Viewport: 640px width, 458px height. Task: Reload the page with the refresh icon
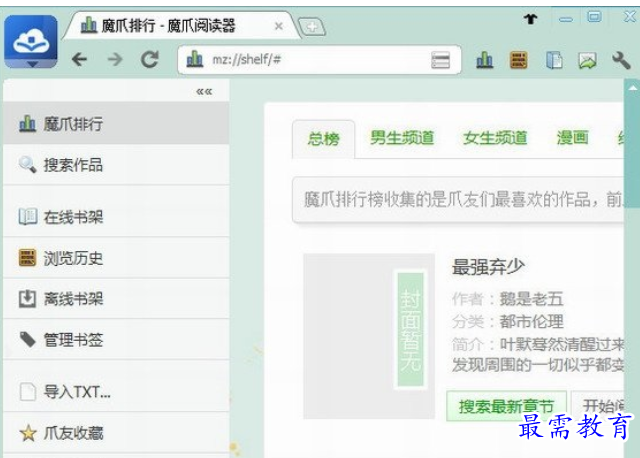pos(150,60)
